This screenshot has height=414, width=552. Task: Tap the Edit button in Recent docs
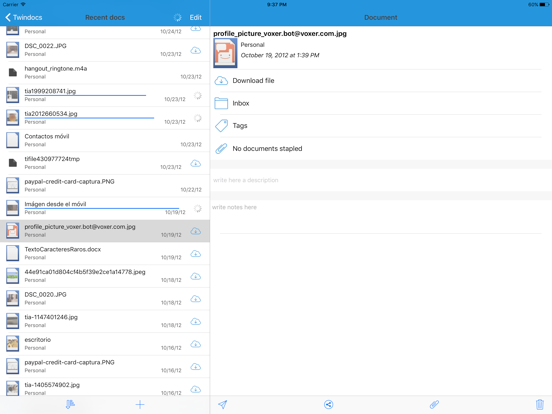coord(195,17)
